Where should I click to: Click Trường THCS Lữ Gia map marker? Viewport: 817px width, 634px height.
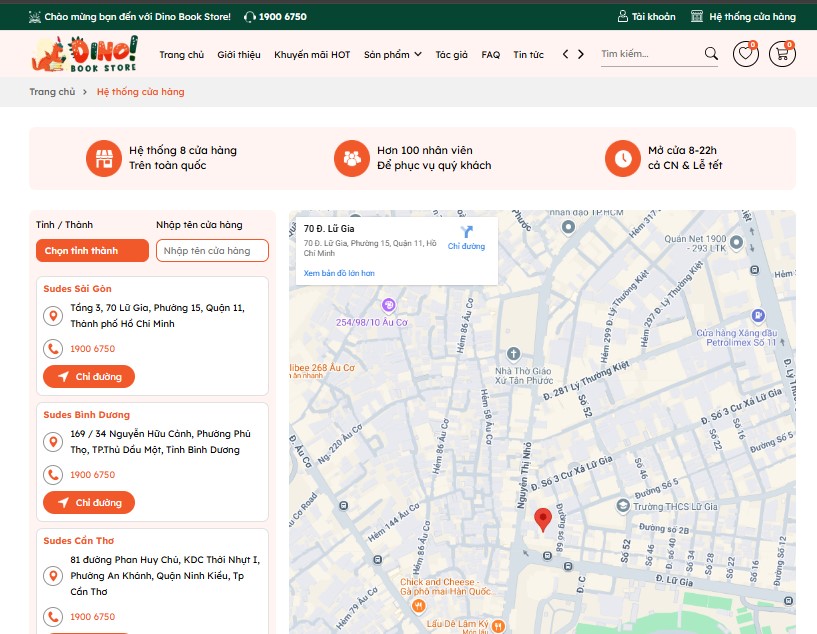click(623, 506)
